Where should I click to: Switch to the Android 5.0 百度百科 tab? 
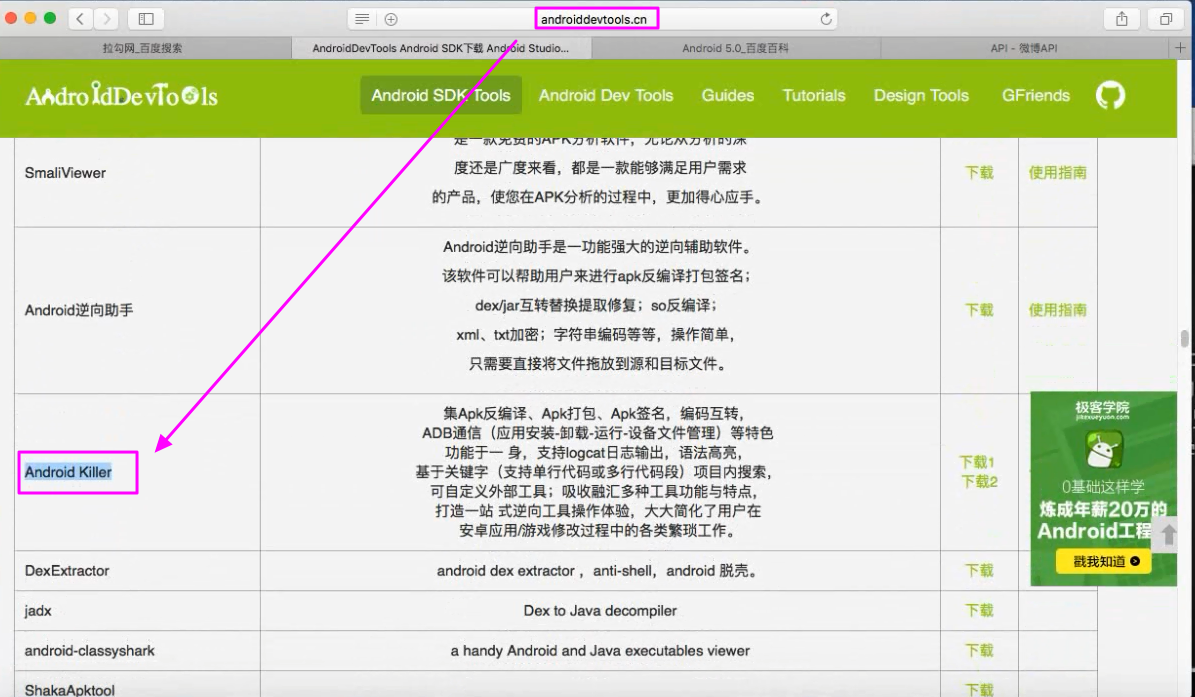click(735, 48)
